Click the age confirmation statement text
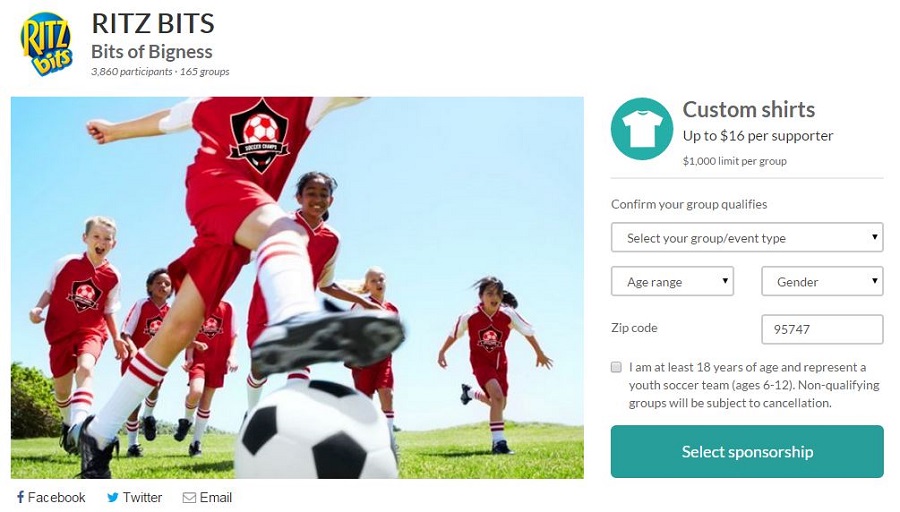Image resolution: width=900 pixels, height=512 pixels. [x=754, y=385]
